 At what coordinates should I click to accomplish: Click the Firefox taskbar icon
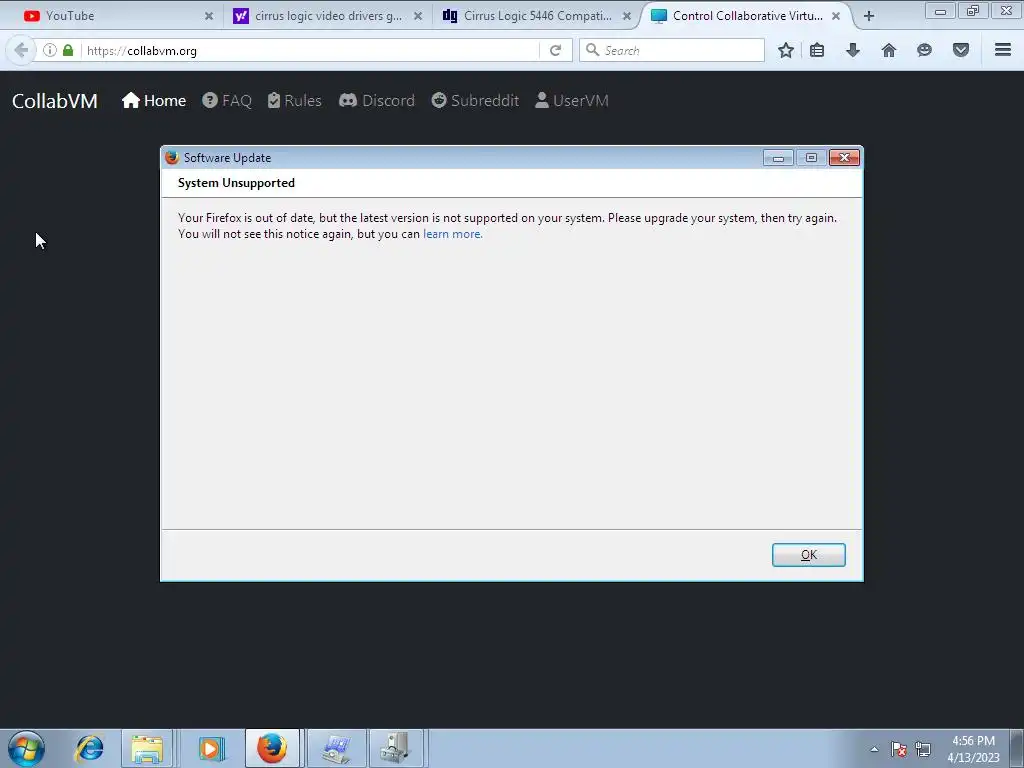point(272,748)
